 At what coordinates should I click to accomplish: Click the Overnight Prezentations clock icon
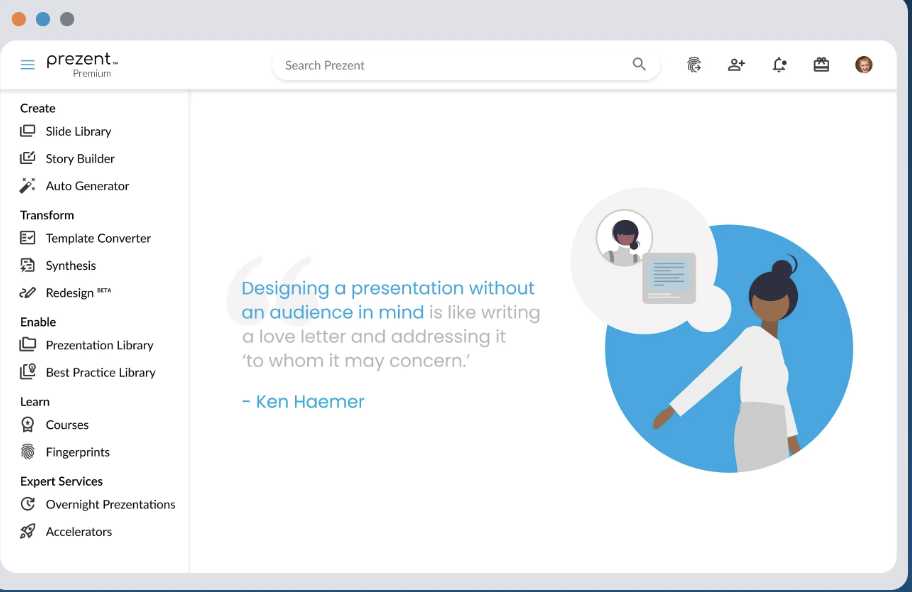coord(27,504)
